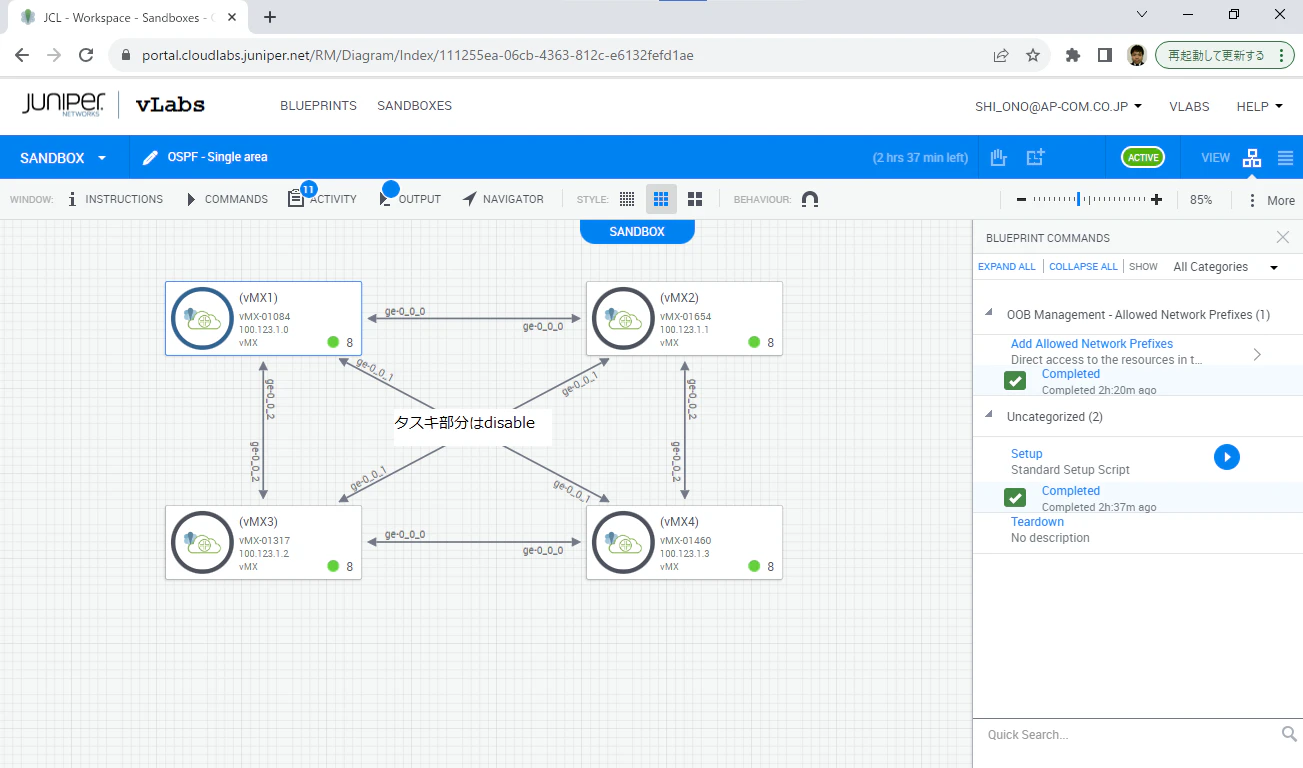Click the zoom slider handle

pos(1078,199)
